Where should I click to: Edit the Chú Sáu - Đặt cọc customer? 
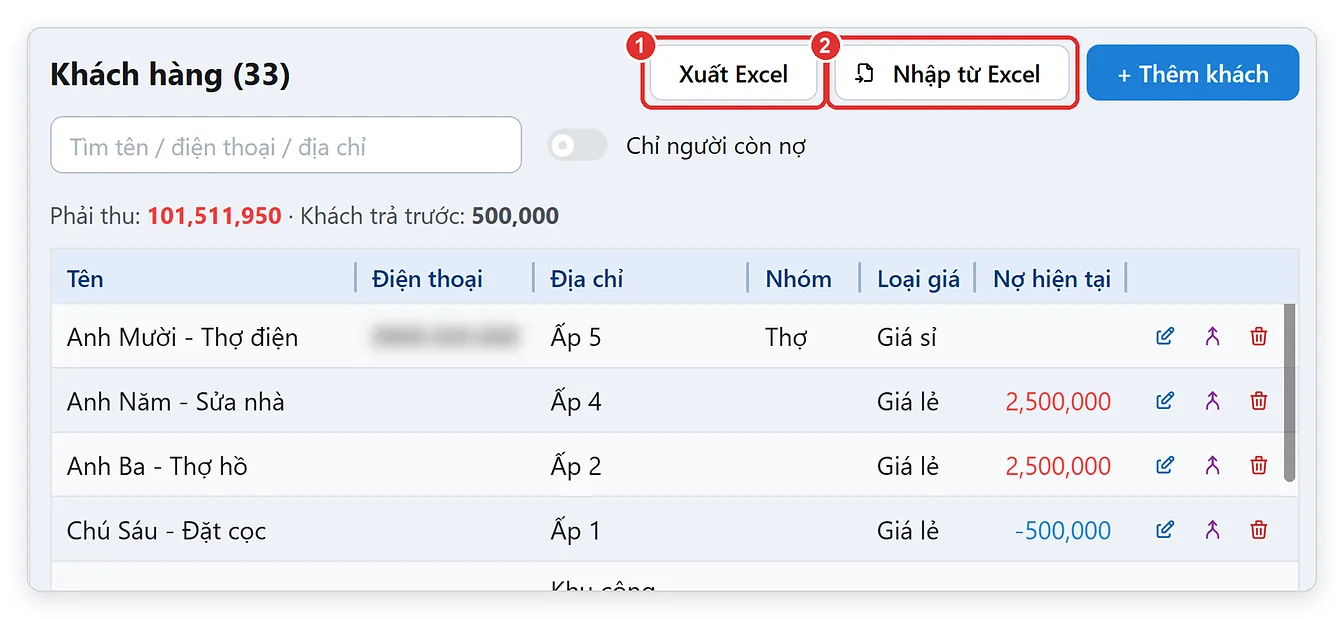[1165, 530]
